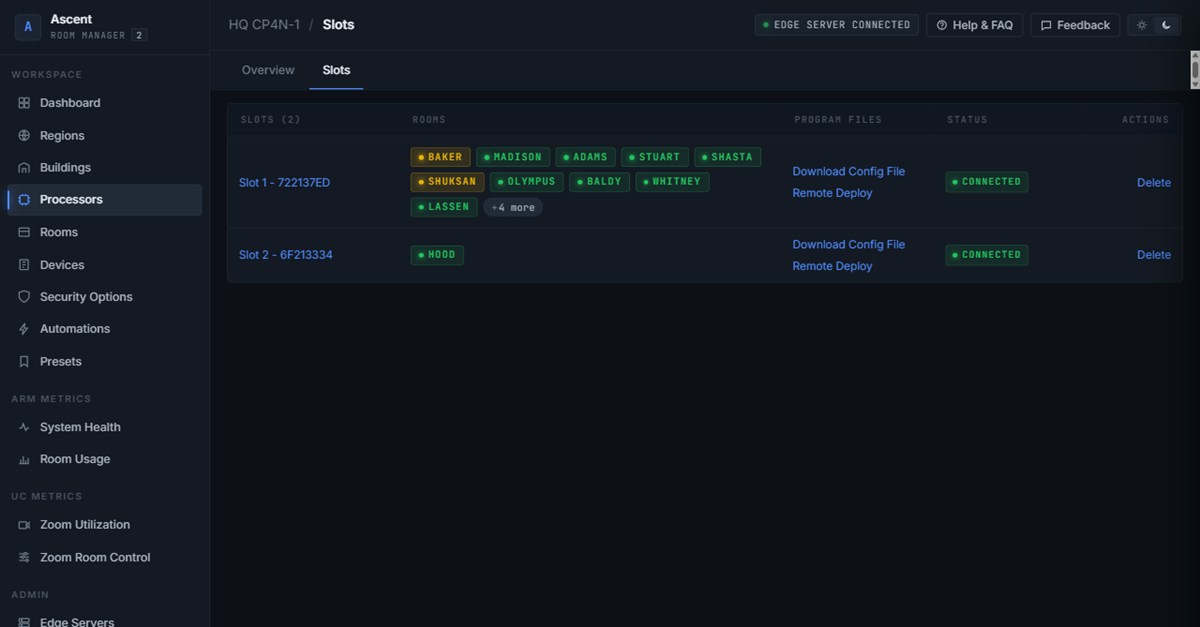Screen dimensions: 1200x627
Task: Download Config File for Slot 2
Action: pos(848,244)
